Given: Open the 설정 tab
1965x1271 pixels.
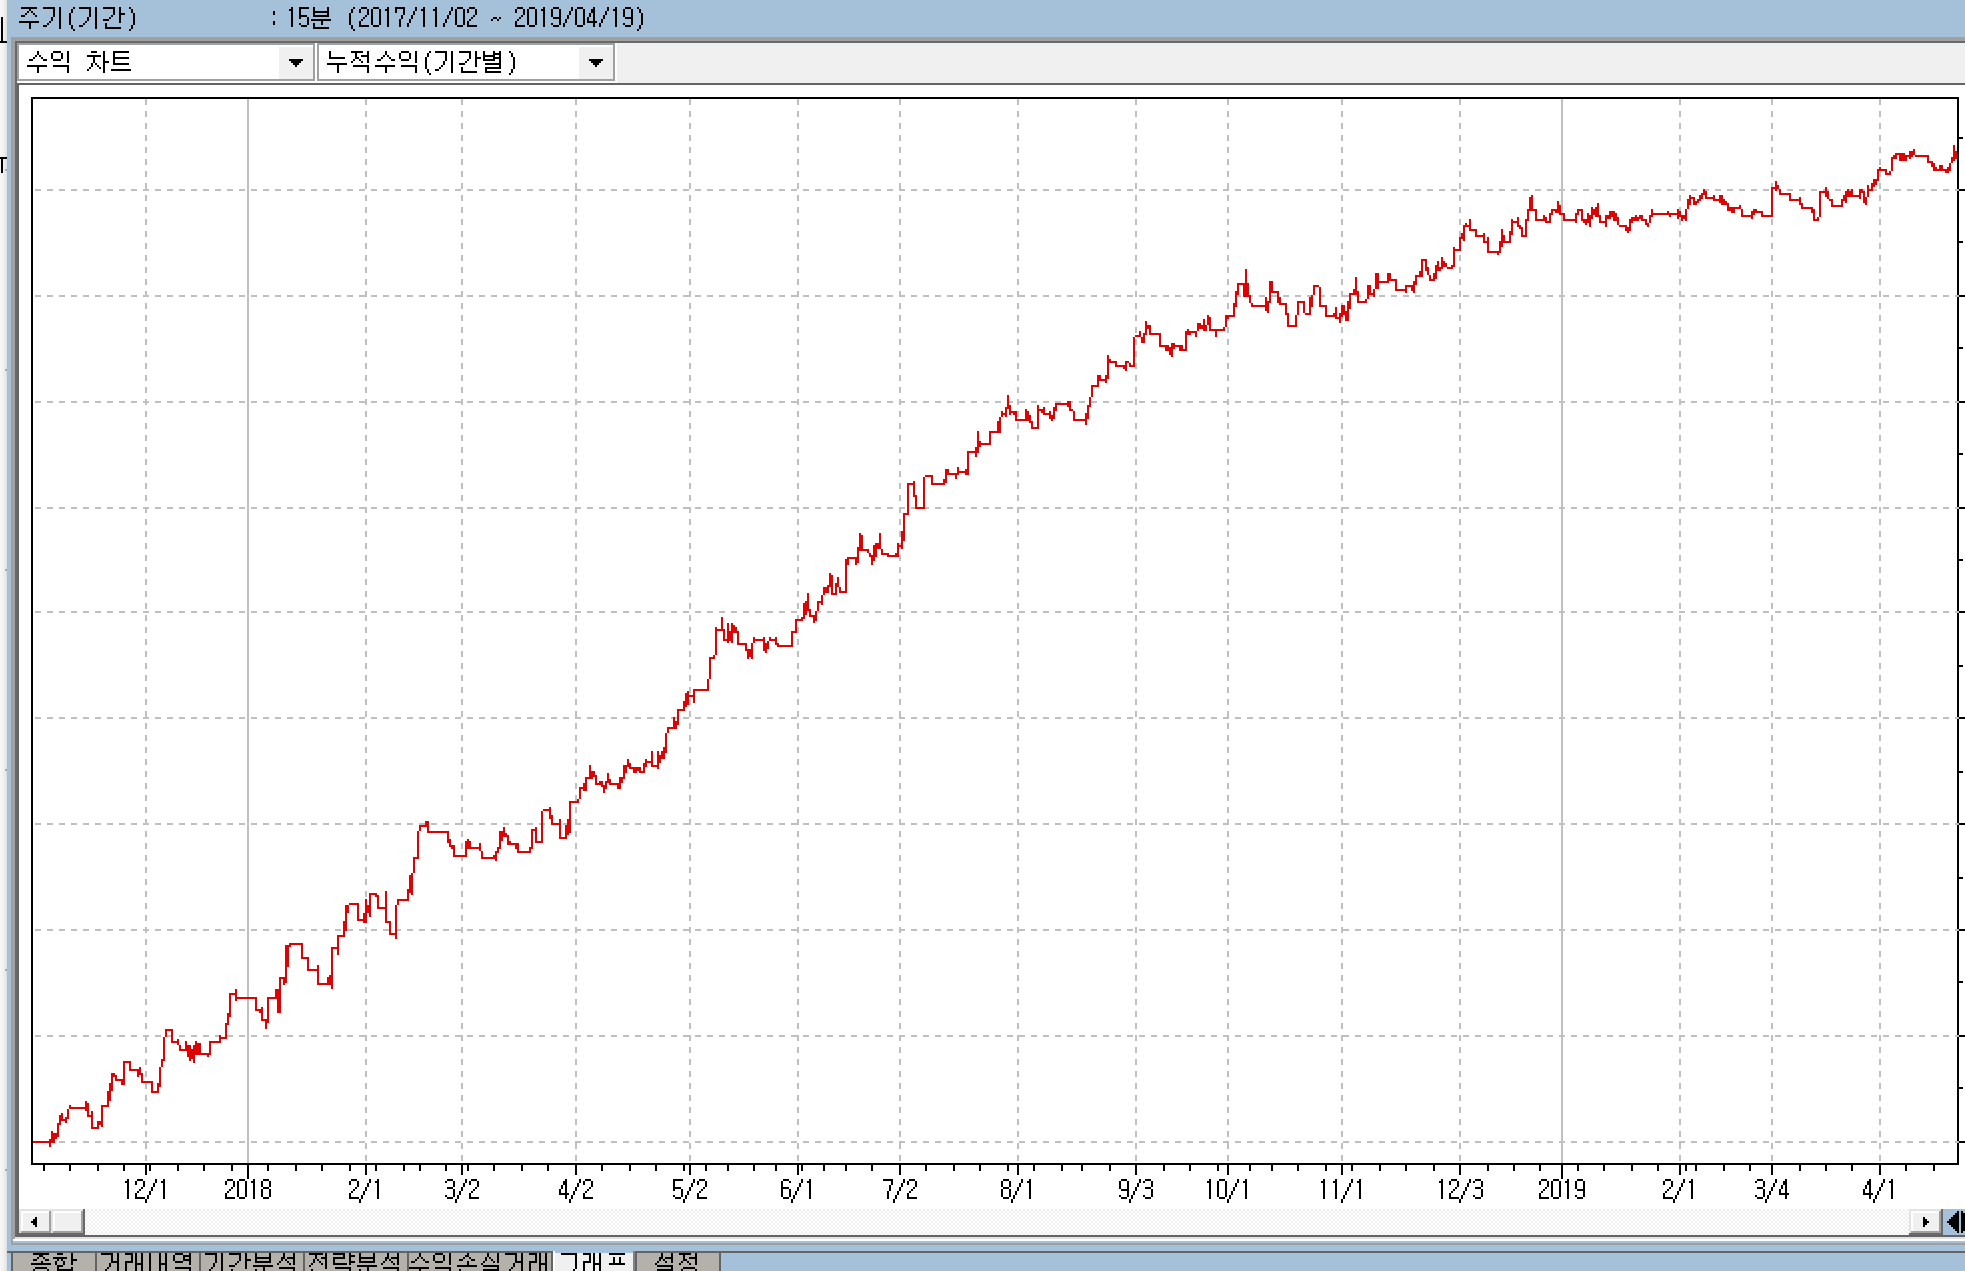Looking at the screenshot, I should [x=677, y=1261].
